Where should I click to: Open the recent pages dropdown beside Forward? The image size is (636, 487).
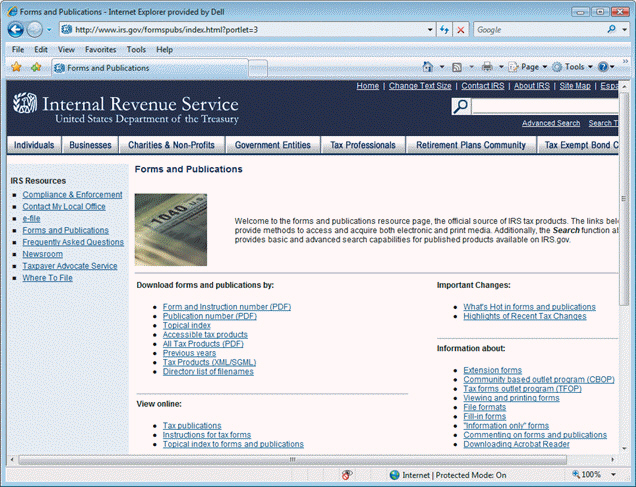pyautogui.click(x=49, y=30)
